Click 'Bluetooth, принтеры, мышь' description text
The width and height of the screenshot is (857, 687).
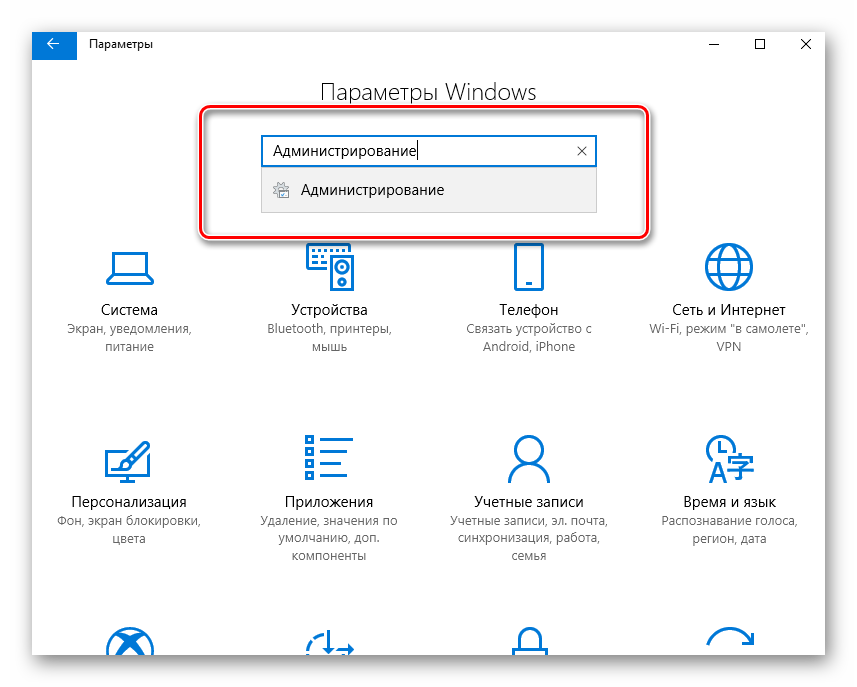pos(329,338)
